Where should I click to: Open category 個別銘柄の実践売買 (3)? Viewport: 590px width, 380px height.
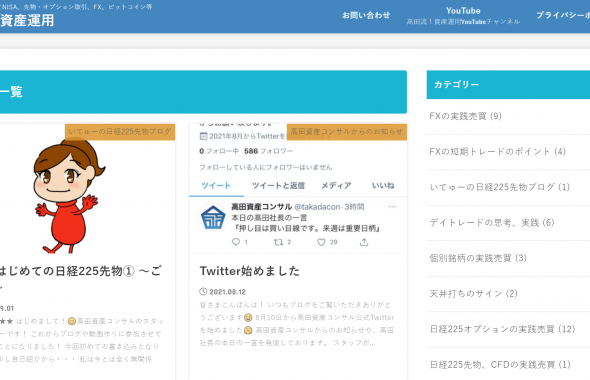tap(478, 258)
